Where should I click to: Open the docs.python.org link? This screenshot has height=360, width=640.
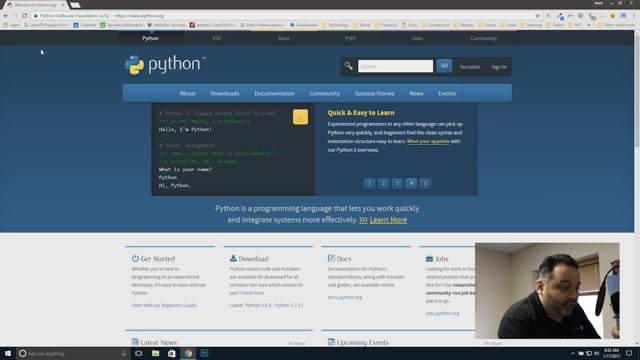[345, 298]
